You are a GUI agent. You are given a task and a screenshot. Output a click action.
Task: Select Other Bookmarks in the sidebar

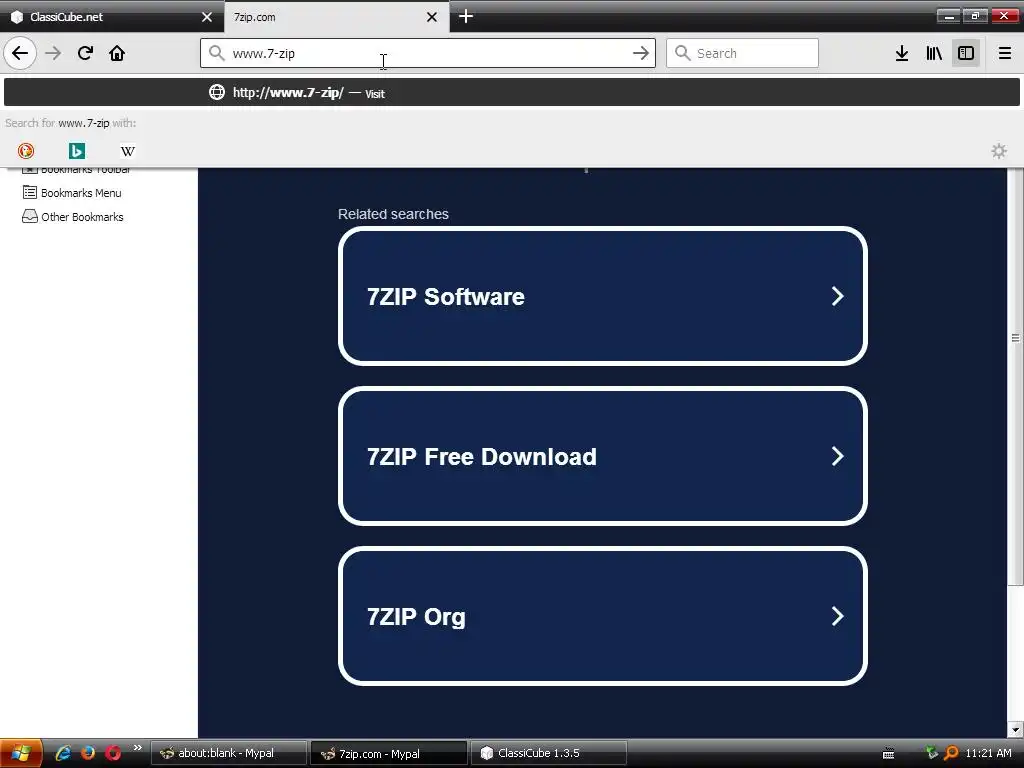pyautogui.click(x=72, y=217)
